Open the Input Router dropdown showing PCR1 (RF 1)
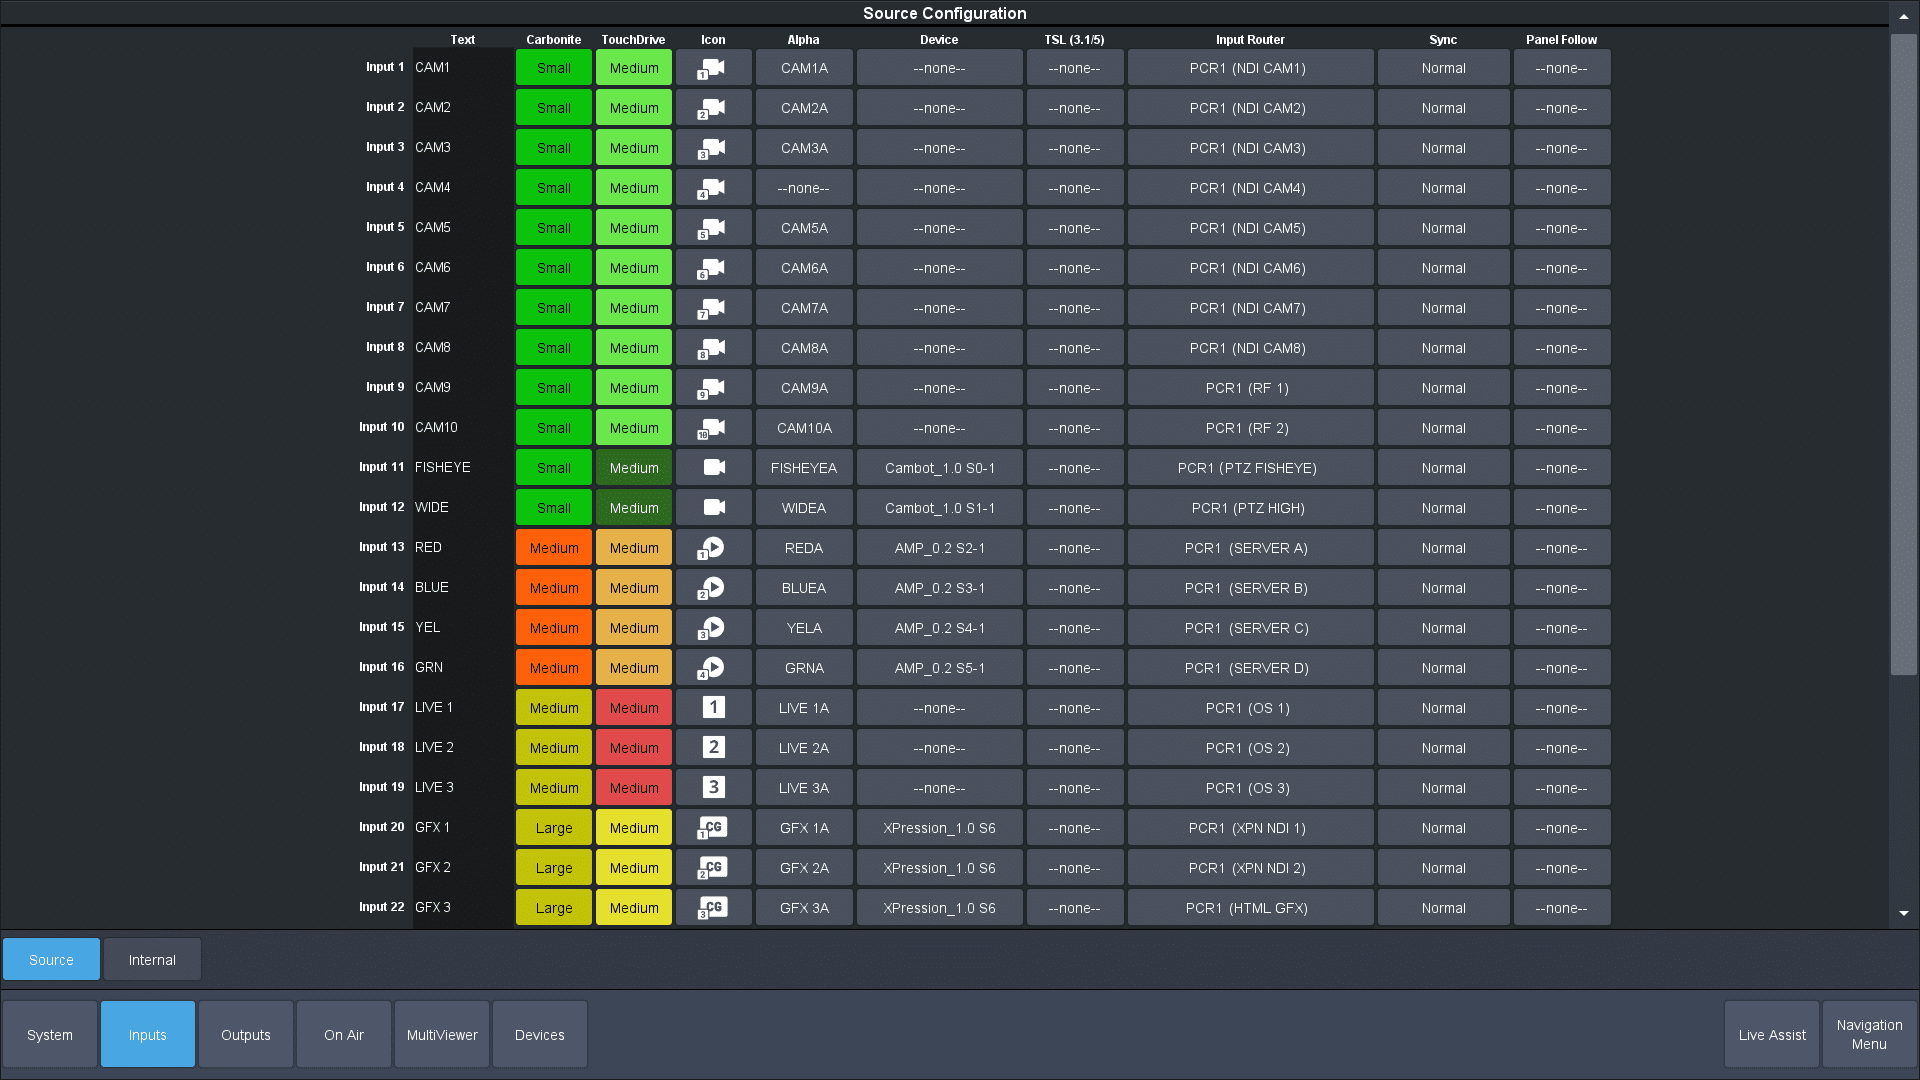Image resolution: width=1920 pixels, height=1080 pixels. 1250,388
